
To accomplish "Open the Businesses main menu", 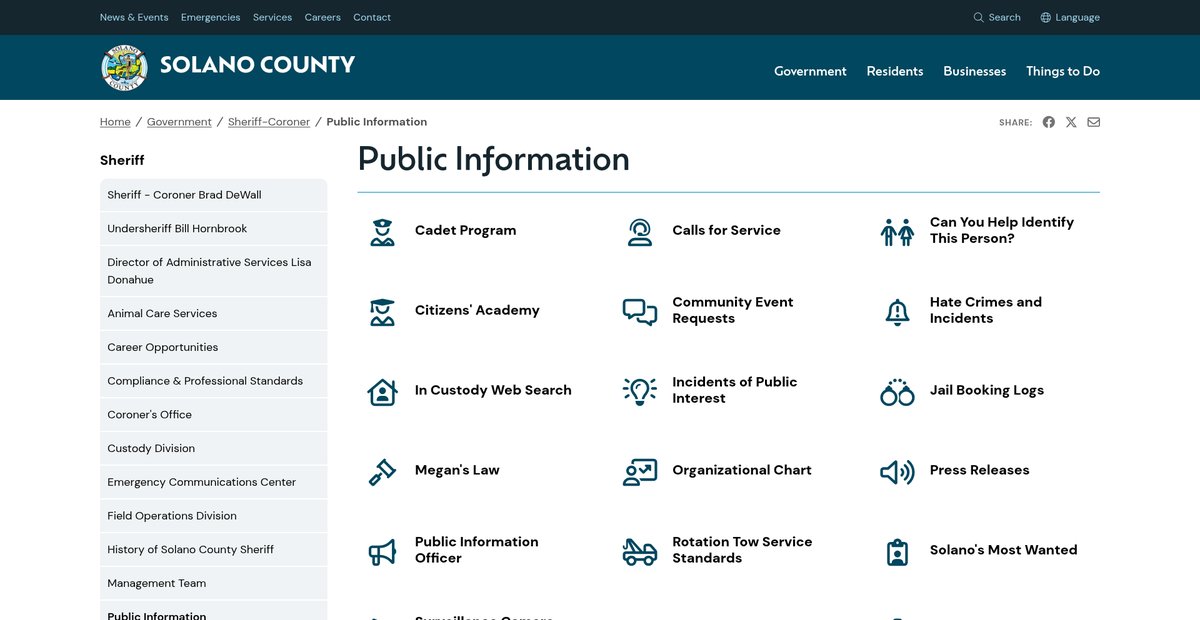I will tap(975, 71).
